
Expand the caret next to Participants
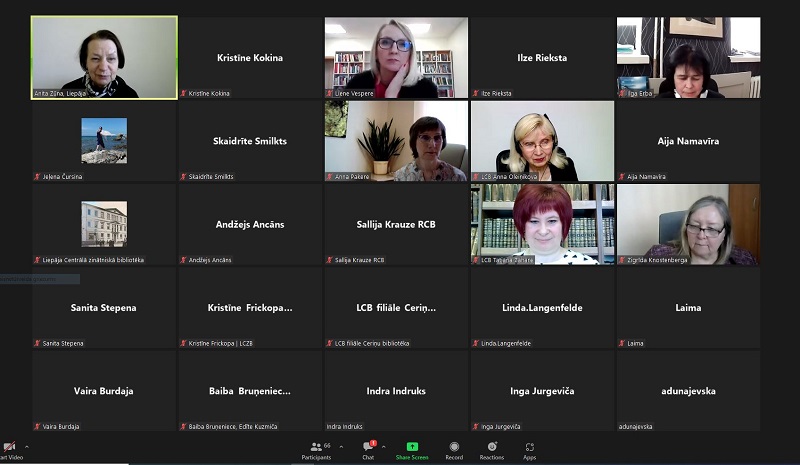pyautogui.click(x=341, y=447)
